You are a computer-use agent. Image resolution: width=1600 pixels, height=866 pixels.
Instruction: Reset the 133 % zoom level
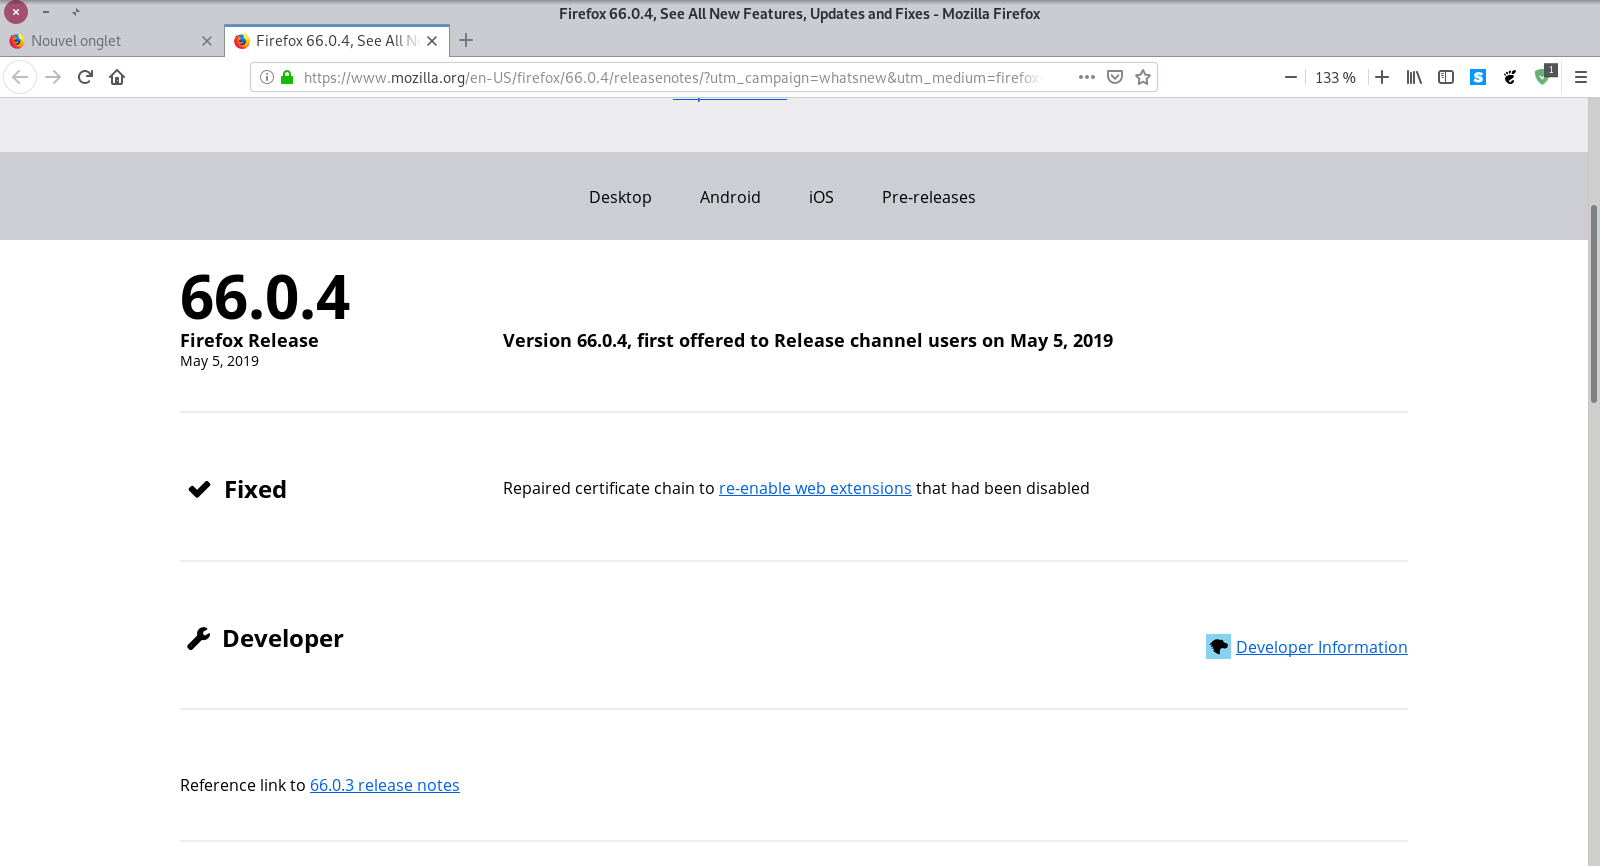(1335, 77)
